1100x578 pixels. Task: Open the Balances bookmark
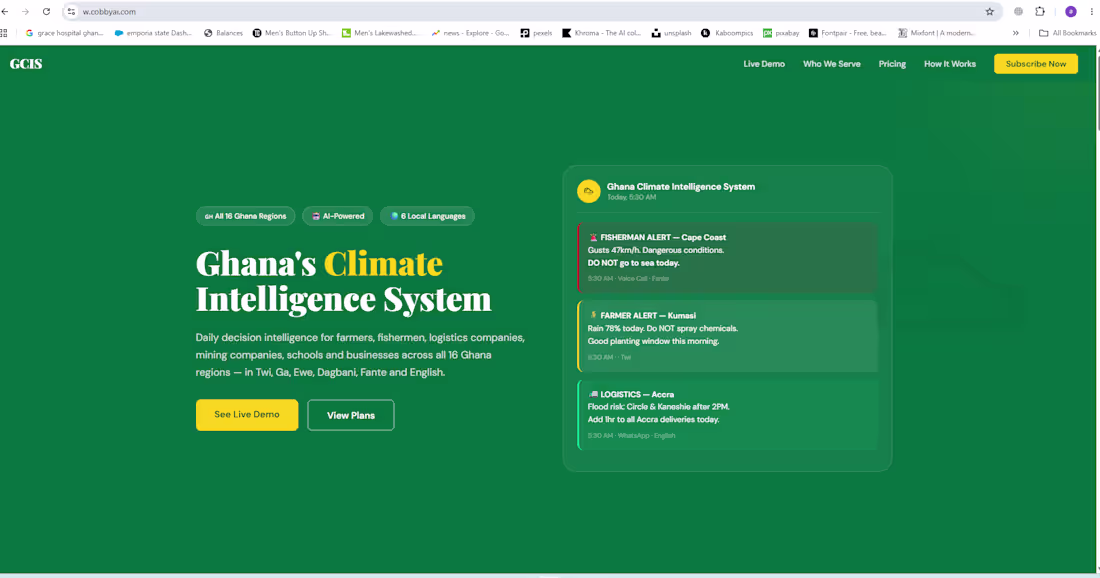pos(223,33)
